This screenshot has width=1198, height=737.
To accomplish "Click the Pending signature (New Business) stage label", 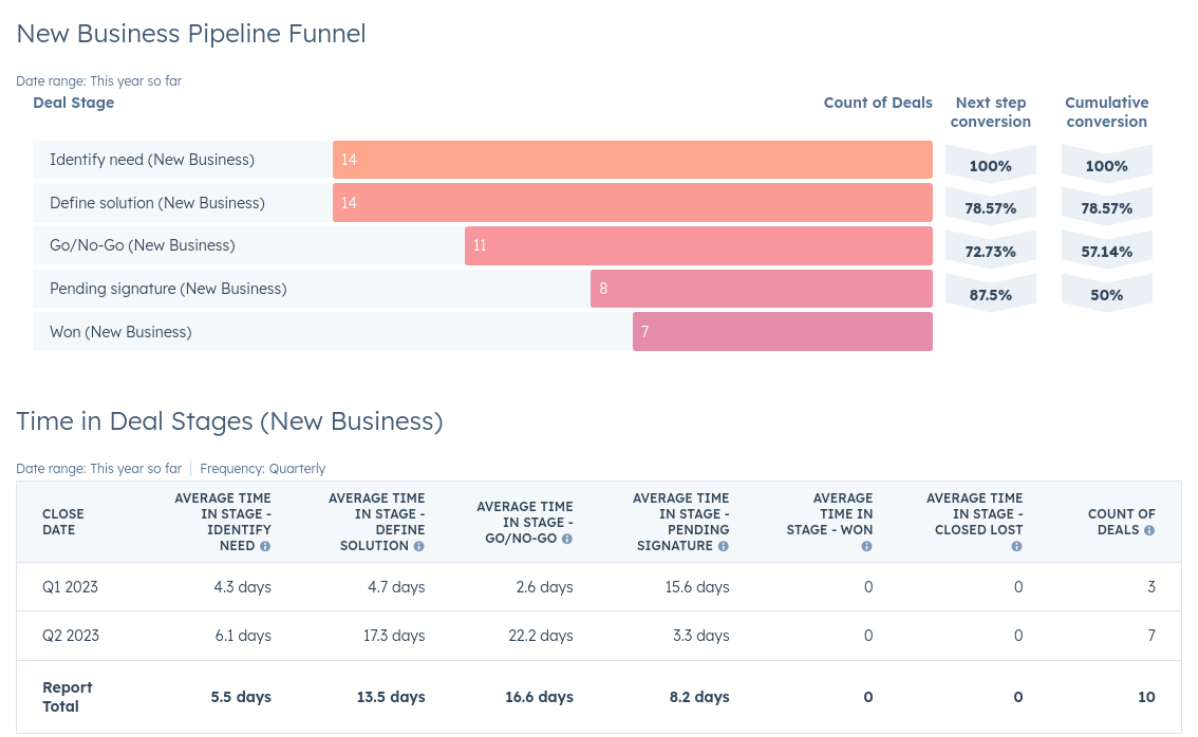I will (168, 289).
